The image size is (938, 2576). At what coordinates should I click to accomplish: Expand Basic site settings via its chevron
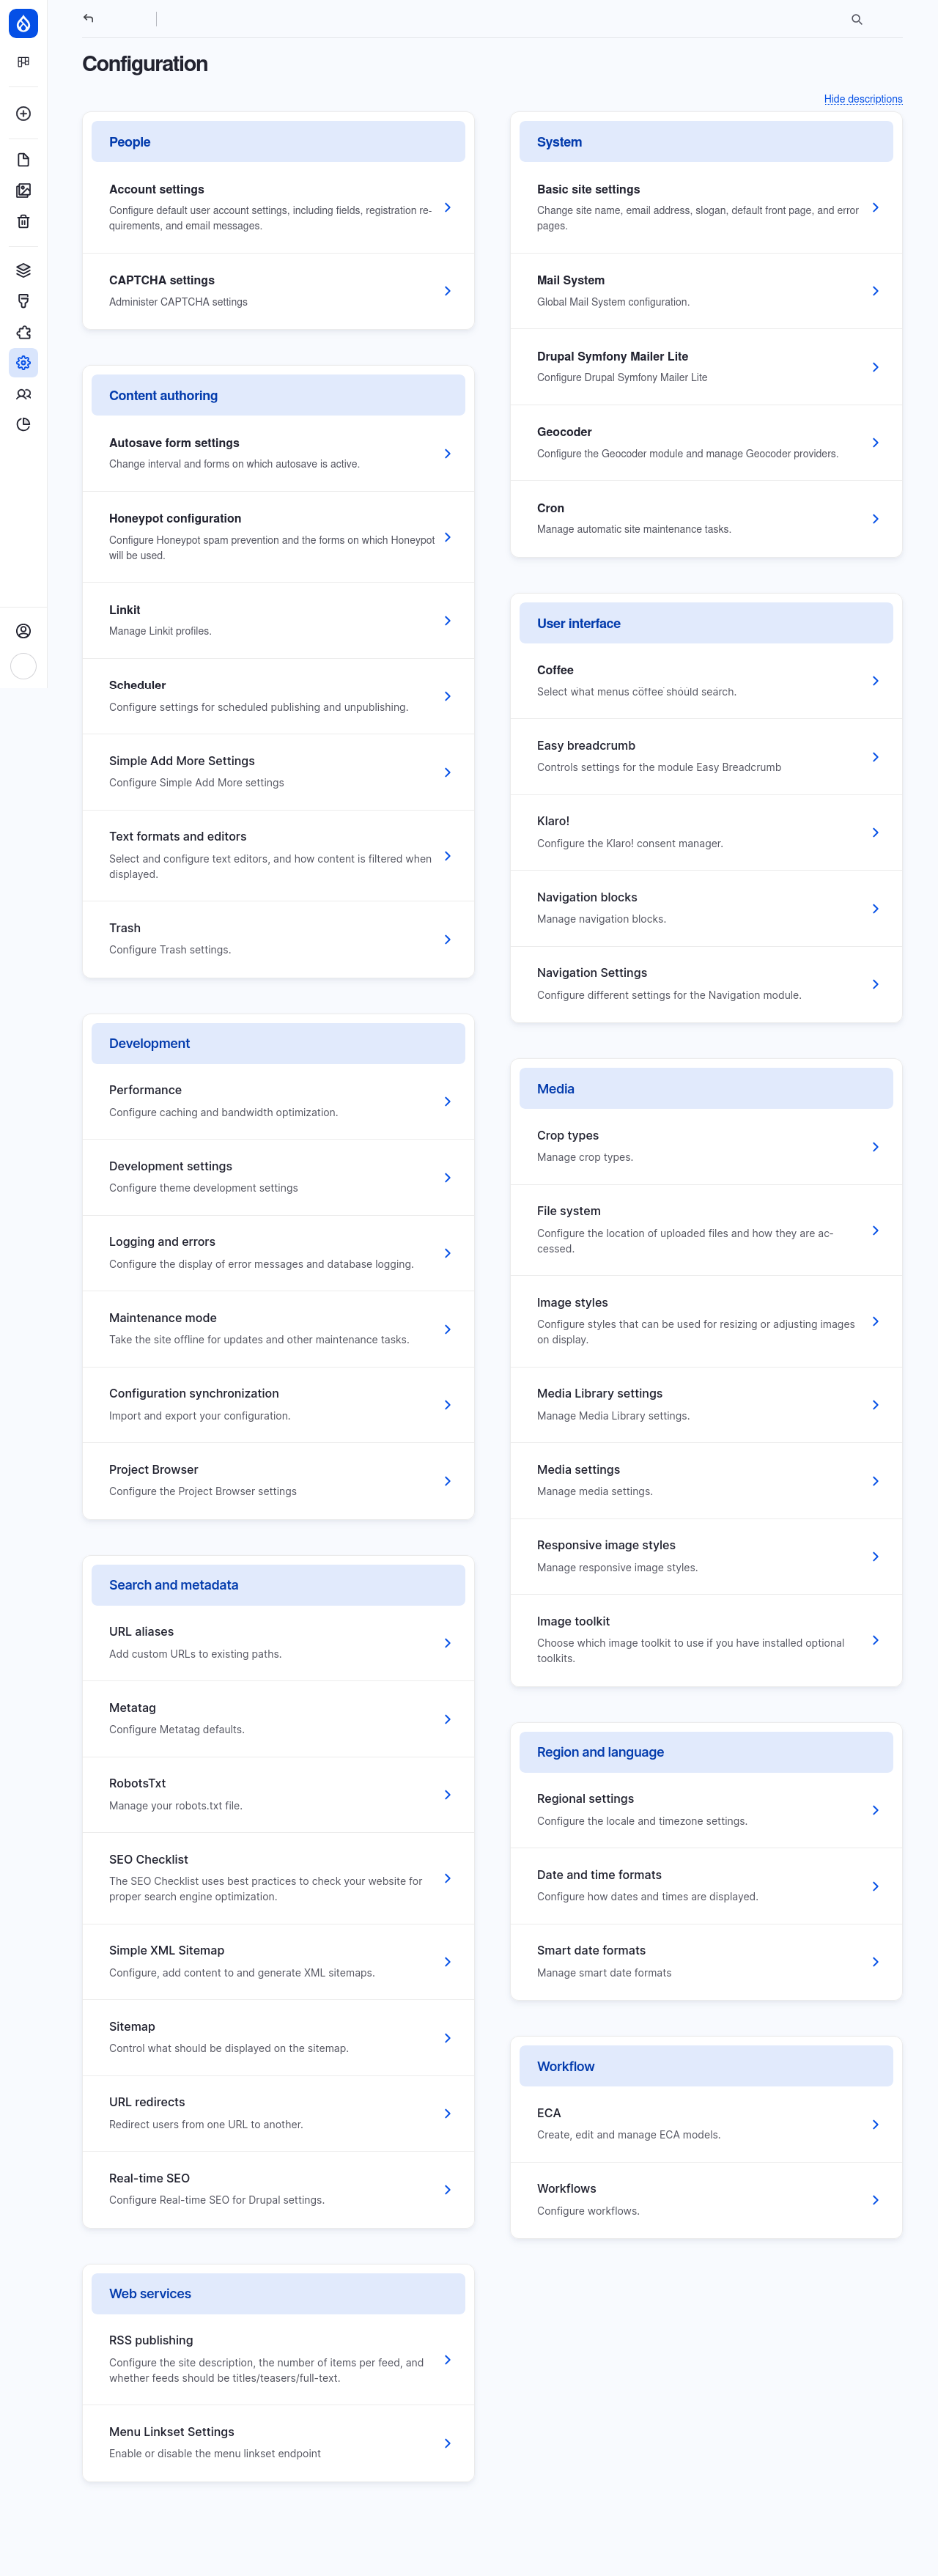click(876, 208)
